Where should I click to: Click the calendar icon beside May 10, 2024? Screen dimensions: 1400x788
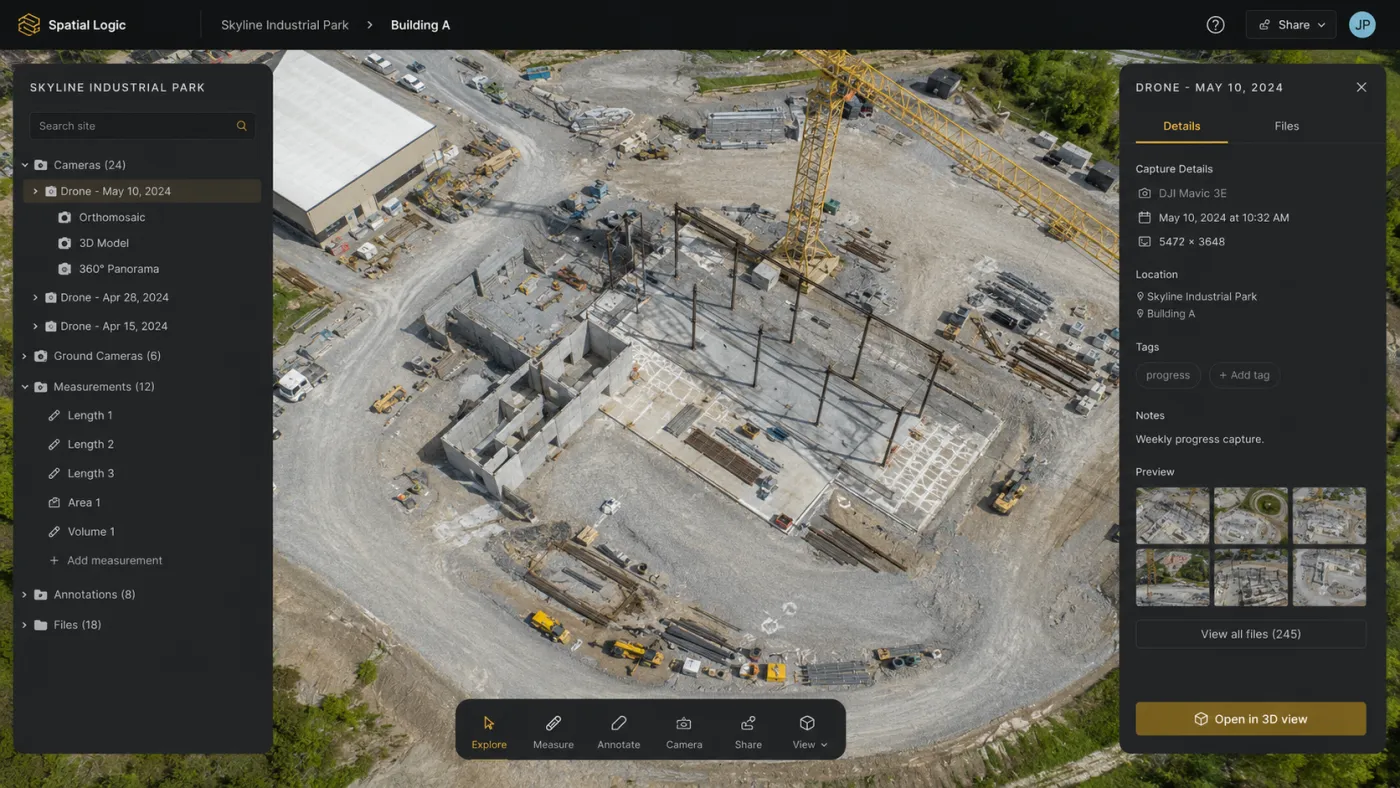[1144, 217]
